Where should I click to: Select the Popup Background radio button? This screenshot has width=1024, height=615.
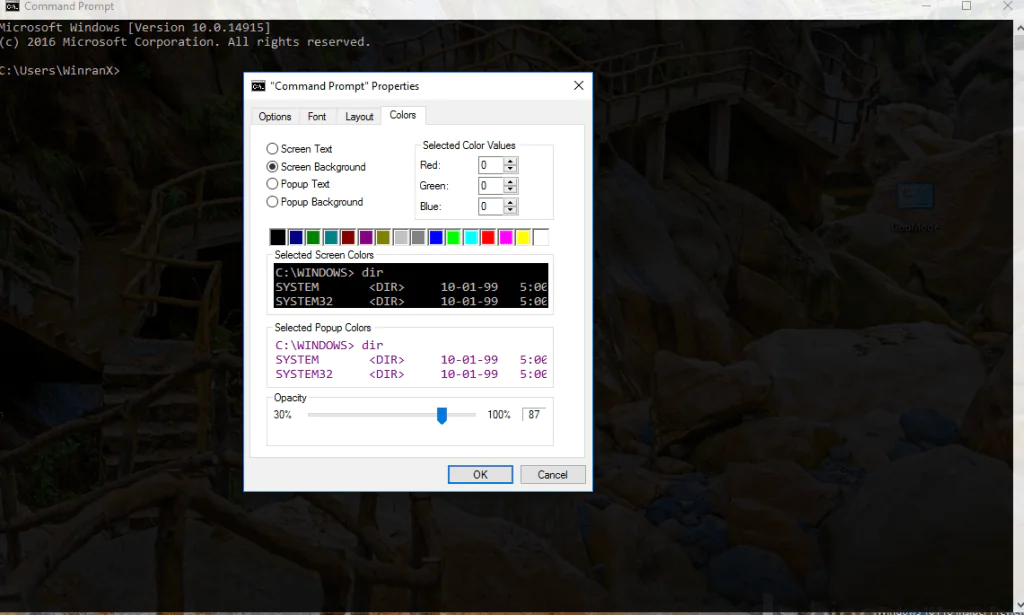click(x=272, y=202)
